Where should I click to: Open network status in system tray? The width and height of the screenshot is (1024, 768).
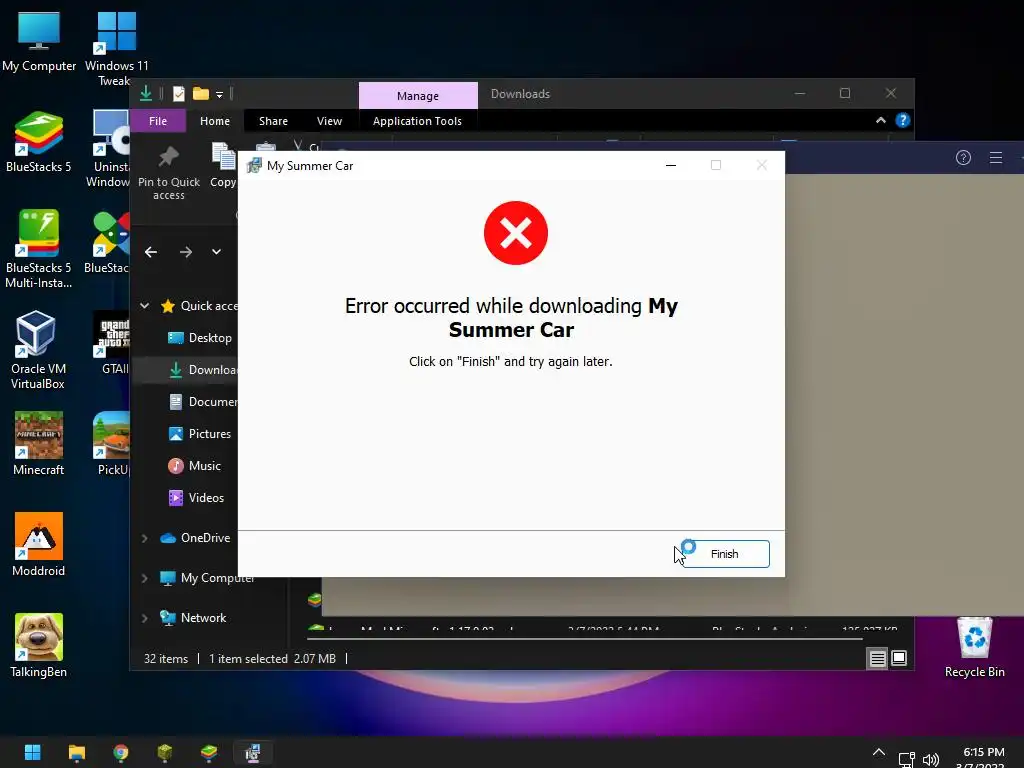pos(906,760)
